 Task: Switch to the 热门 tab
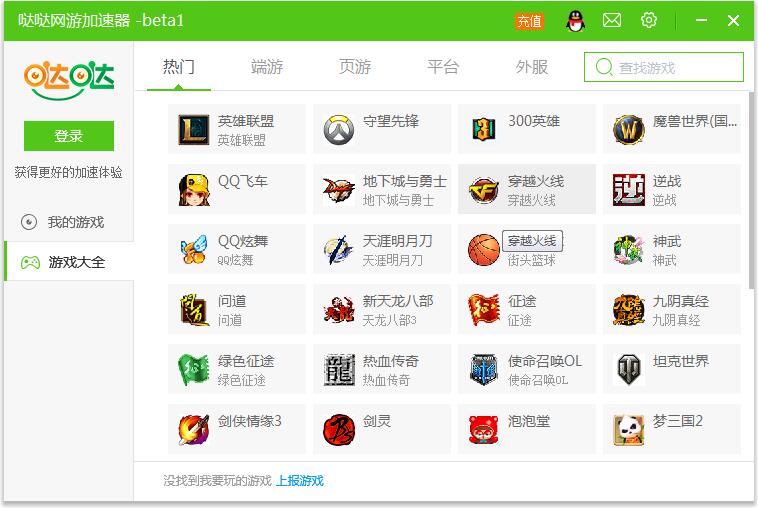pos(179,67)
